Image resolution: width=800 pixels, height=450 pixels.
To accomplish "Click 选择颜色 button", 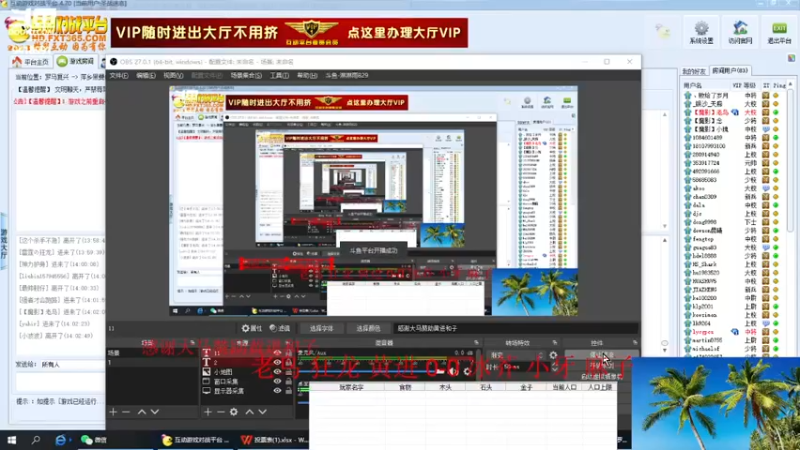I will pos(368,328).
